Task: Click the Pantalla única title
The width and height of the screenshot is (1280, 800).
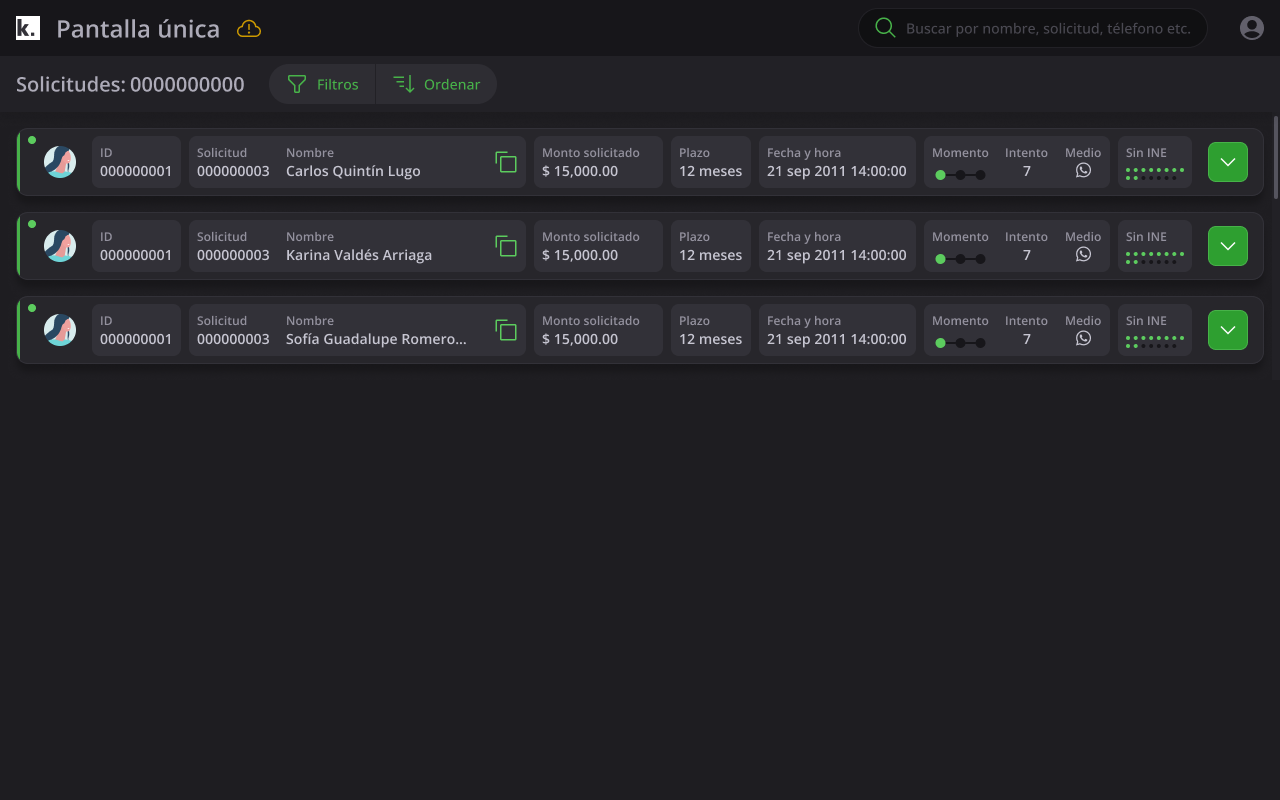Action: click(x=138, y=29)
